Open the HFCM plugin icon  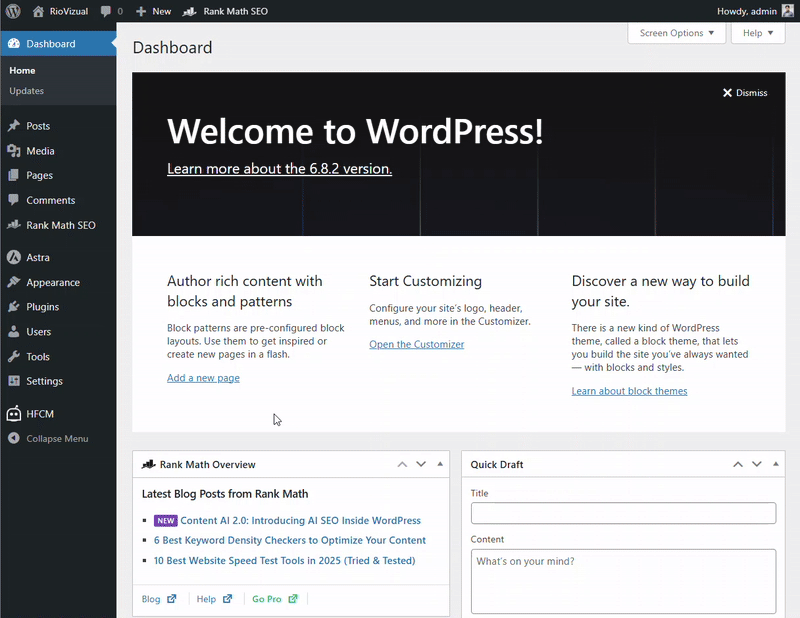[14, 412]
